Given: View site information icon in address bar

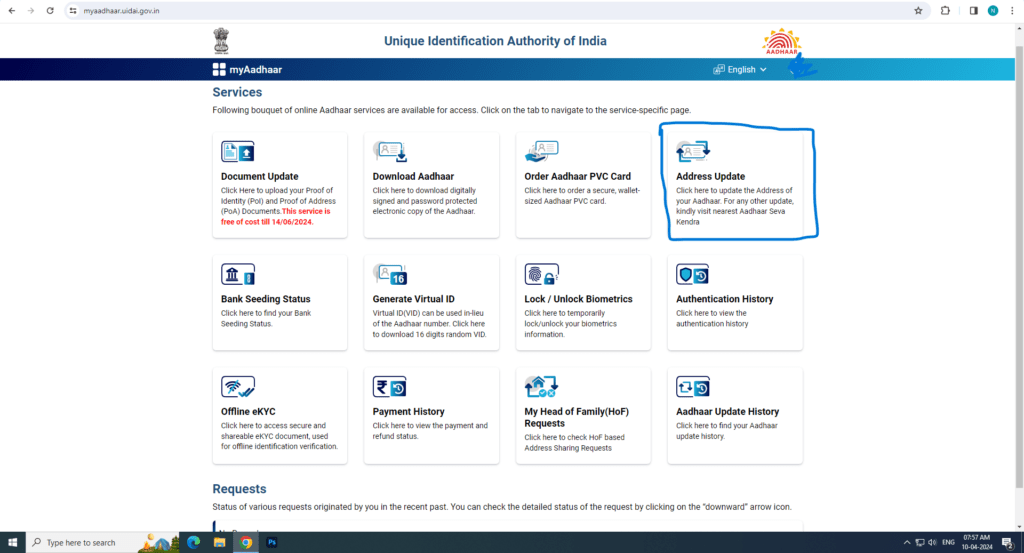Looking at the screenshot, I should click(73, 10).
